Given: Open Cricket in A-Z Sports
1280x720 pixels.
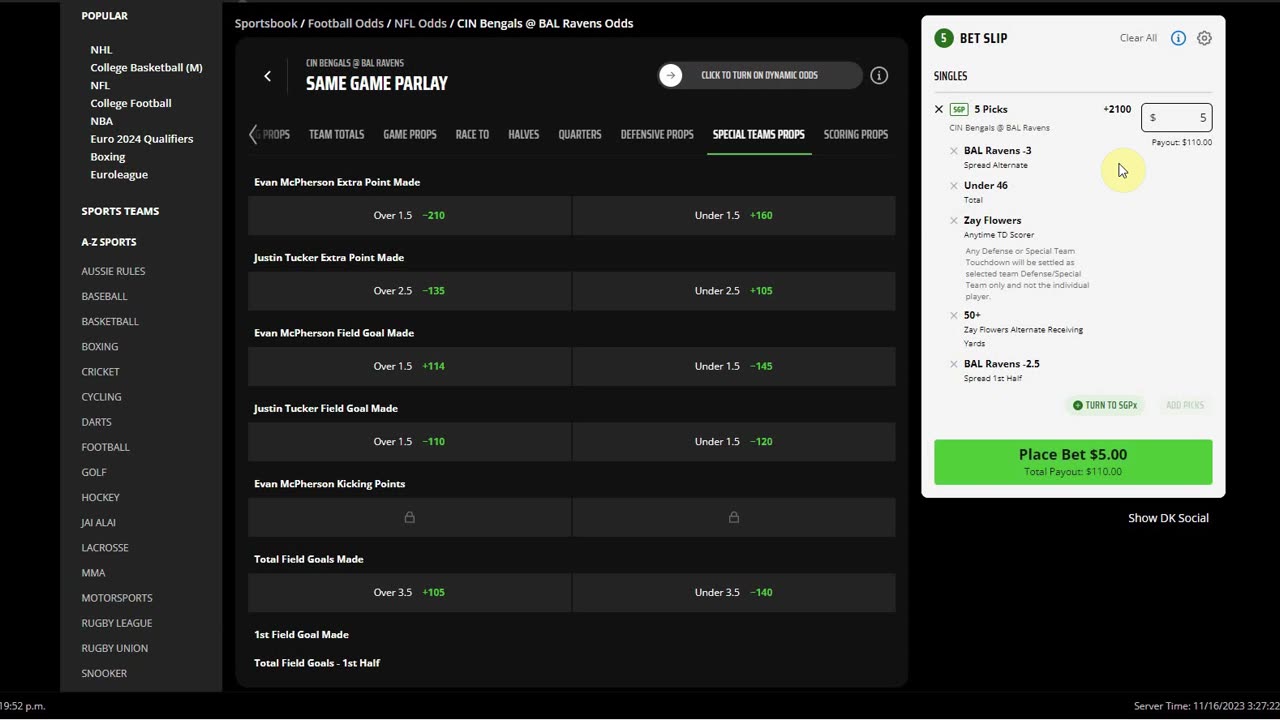Looking at the screenshot, I should point(100,372).
